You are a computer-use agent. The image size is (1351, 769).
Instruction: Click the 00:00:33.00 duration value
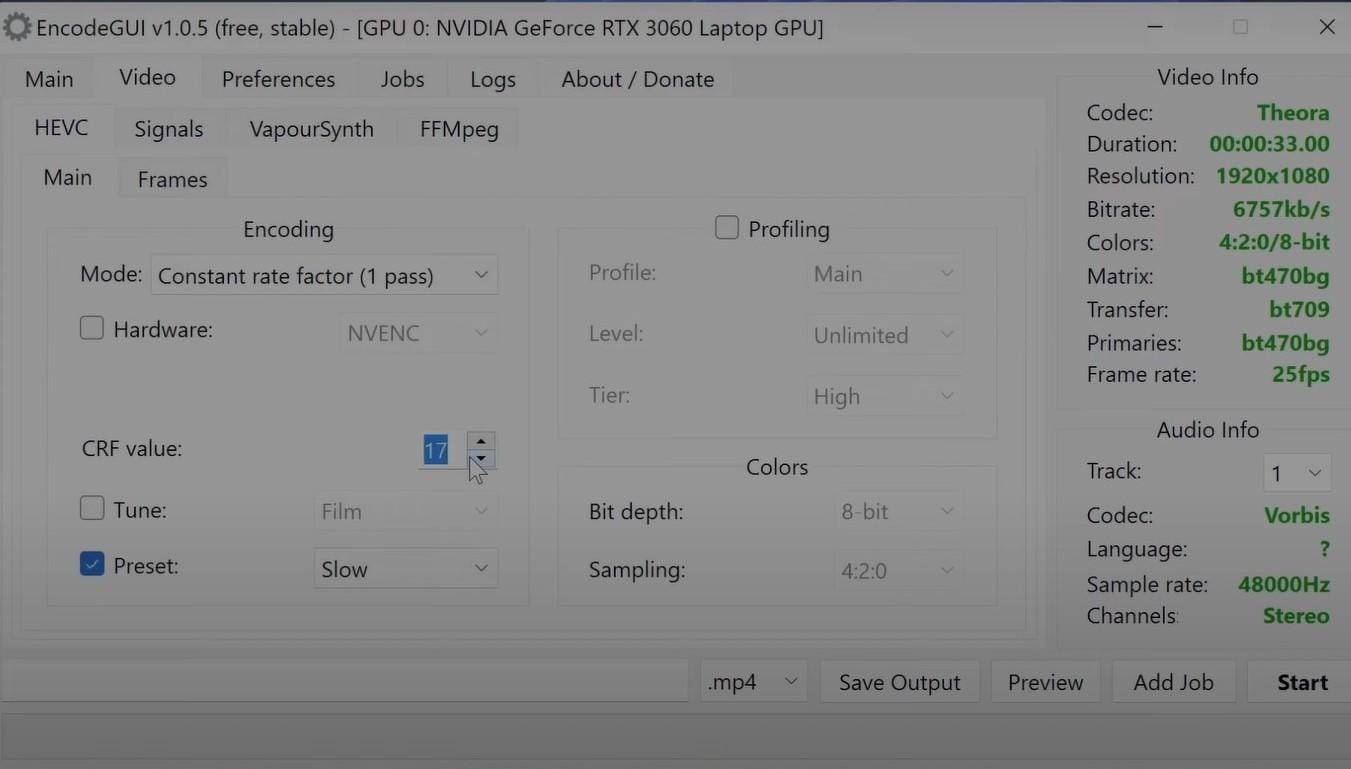pos(1269,144)
